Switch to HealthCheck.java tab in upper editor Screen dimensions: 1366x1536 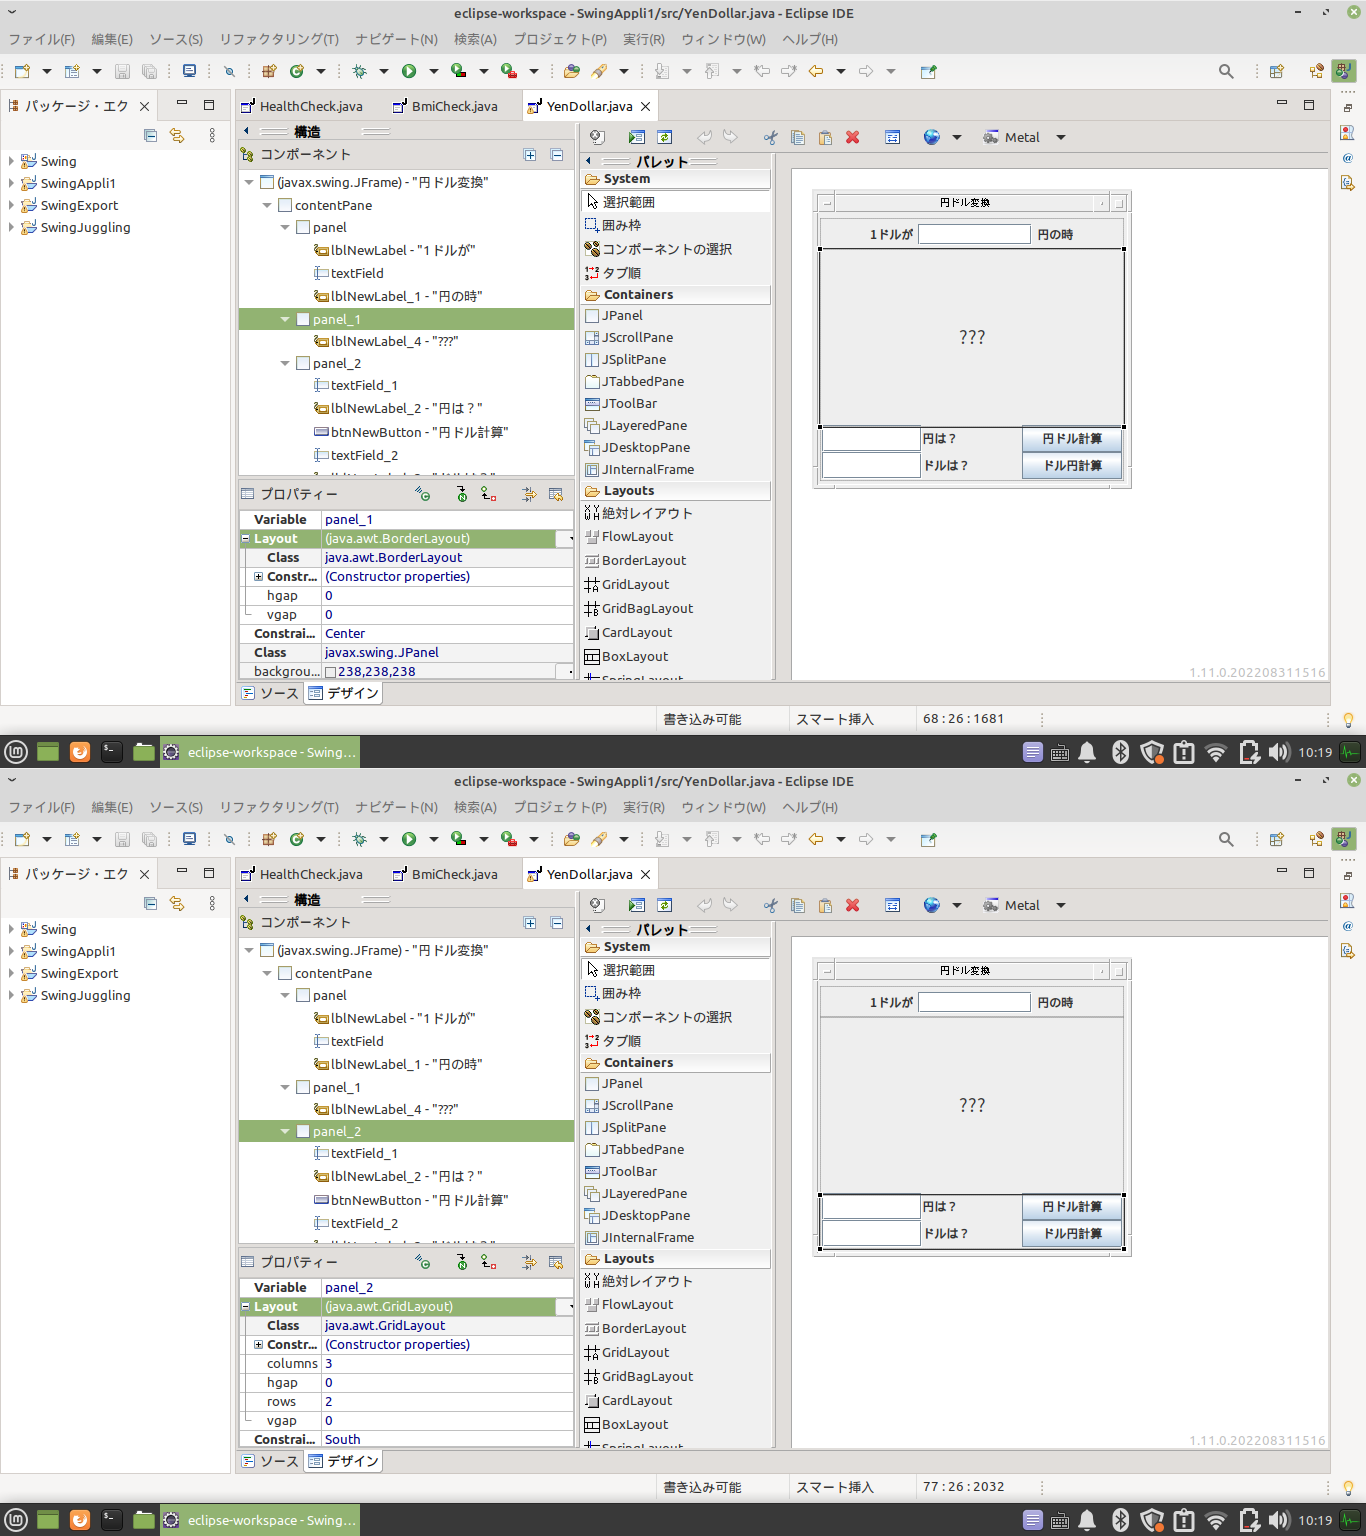(302, 106)
